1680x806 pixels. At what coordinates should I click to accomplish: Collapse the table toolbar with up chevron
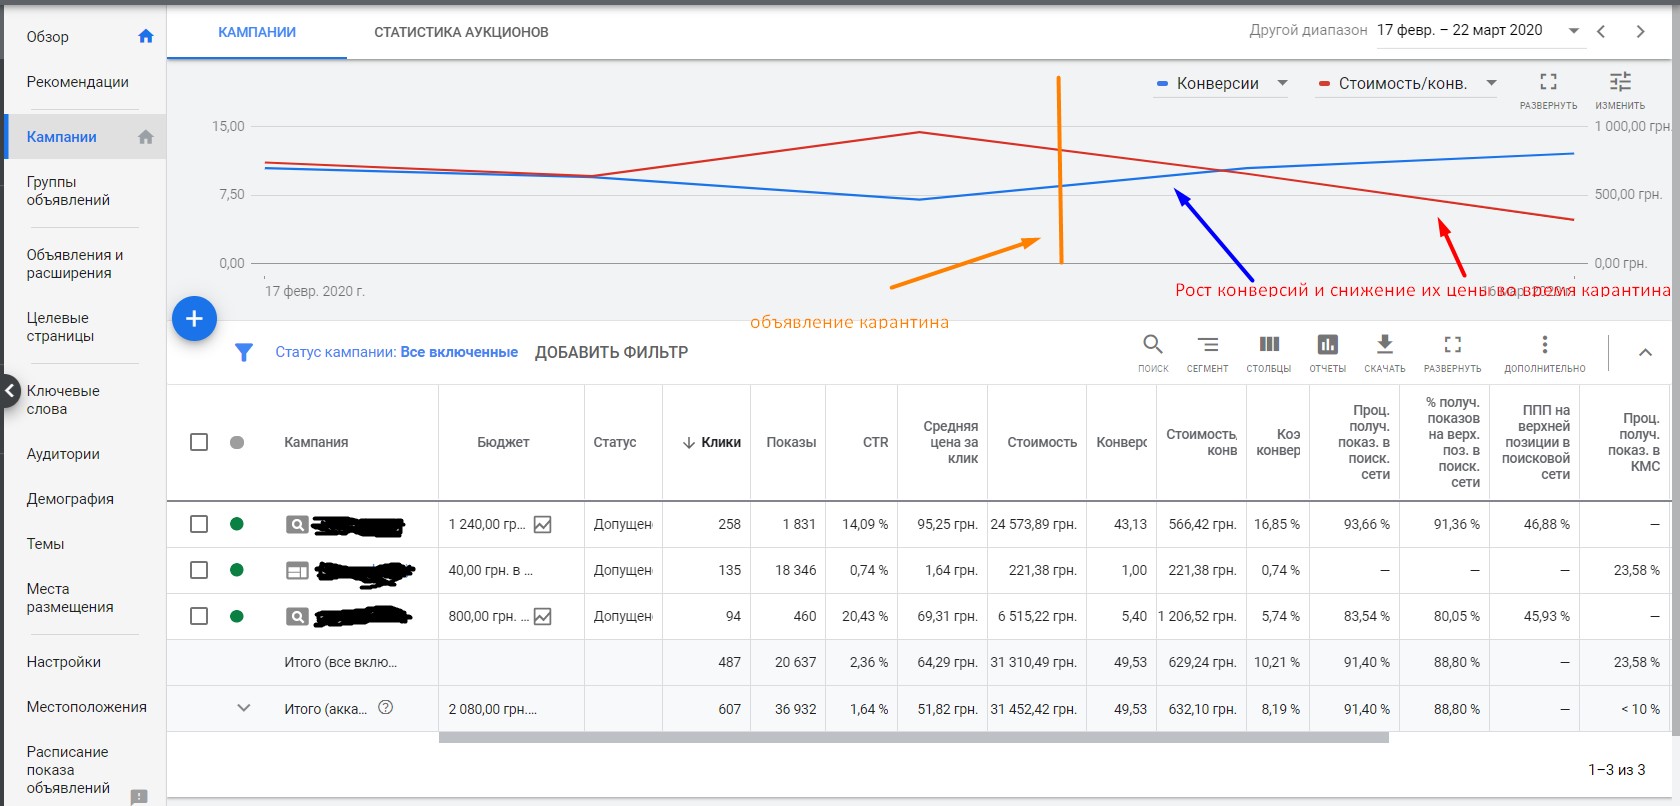coord(1645,352)
